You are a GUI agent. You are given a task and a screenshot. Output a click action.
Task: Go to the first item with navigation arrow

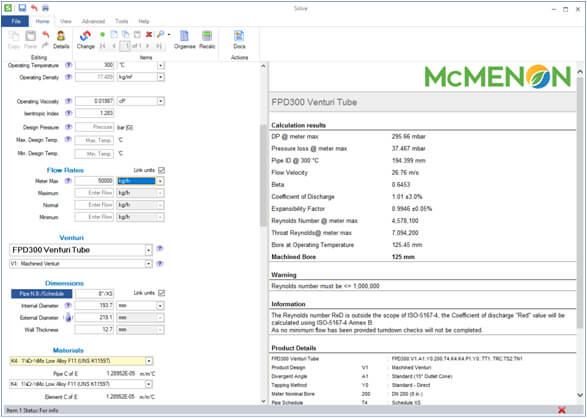click(x=102, y=46)
